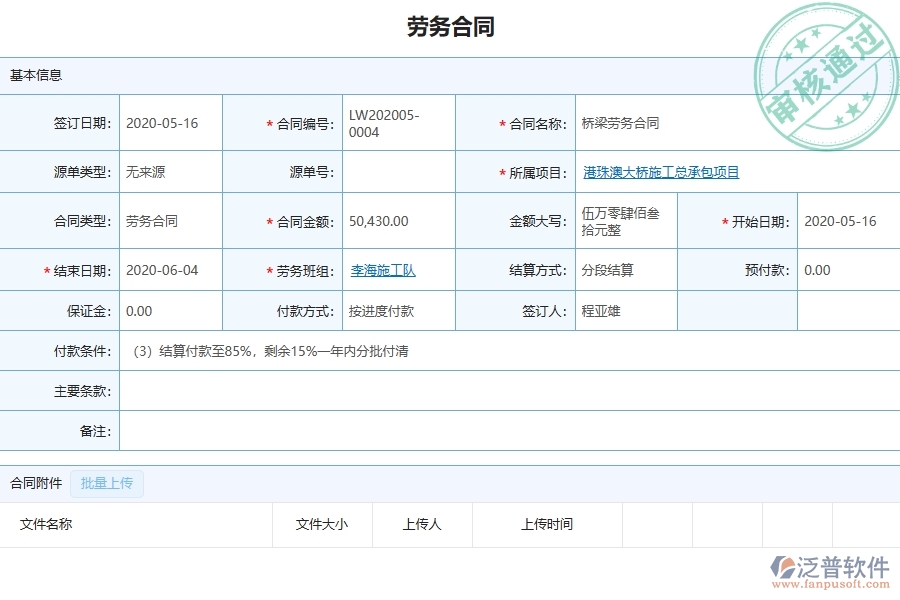Open the 港珠澳大桥施工总承包项目 project link
Viewport: 900px width, 600px height.
(662, 172)
